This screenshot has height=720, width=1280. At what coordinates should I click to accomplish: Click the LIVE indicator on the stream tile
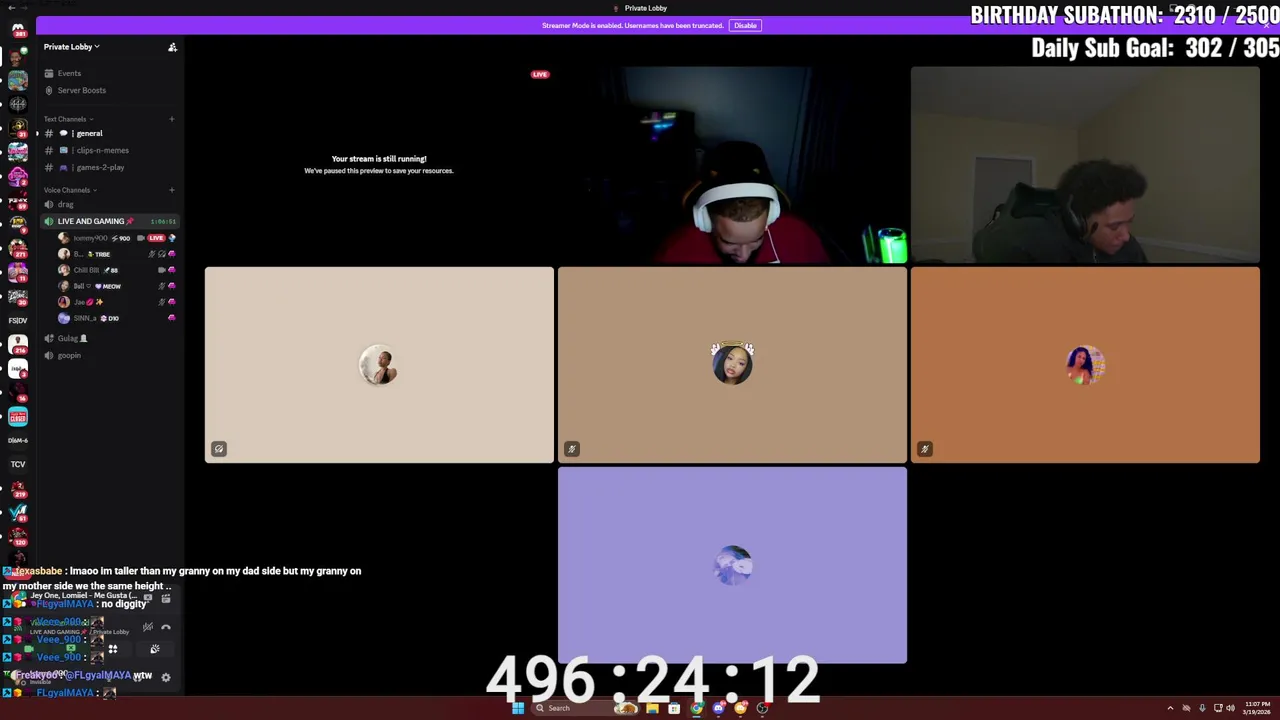540,74
